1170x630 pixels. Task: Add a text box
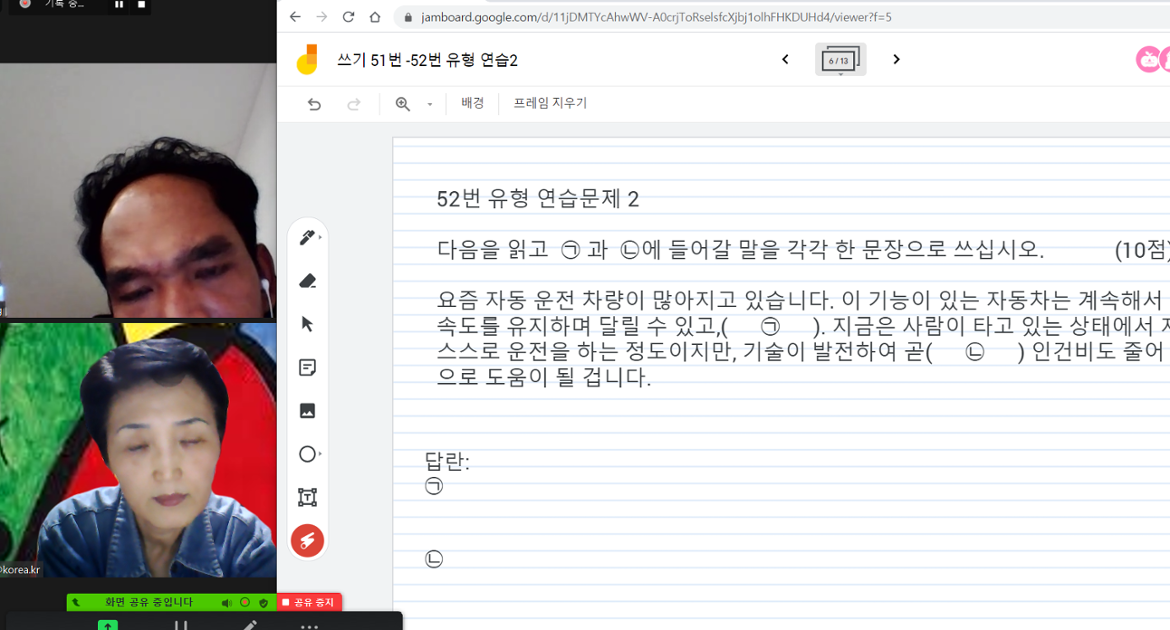pos(307,497)
